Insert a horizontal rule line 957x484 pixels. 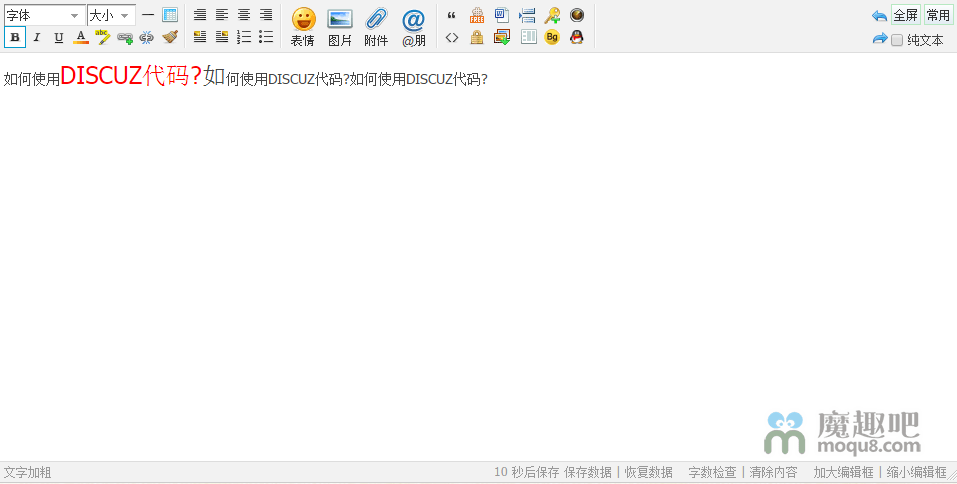148,15
